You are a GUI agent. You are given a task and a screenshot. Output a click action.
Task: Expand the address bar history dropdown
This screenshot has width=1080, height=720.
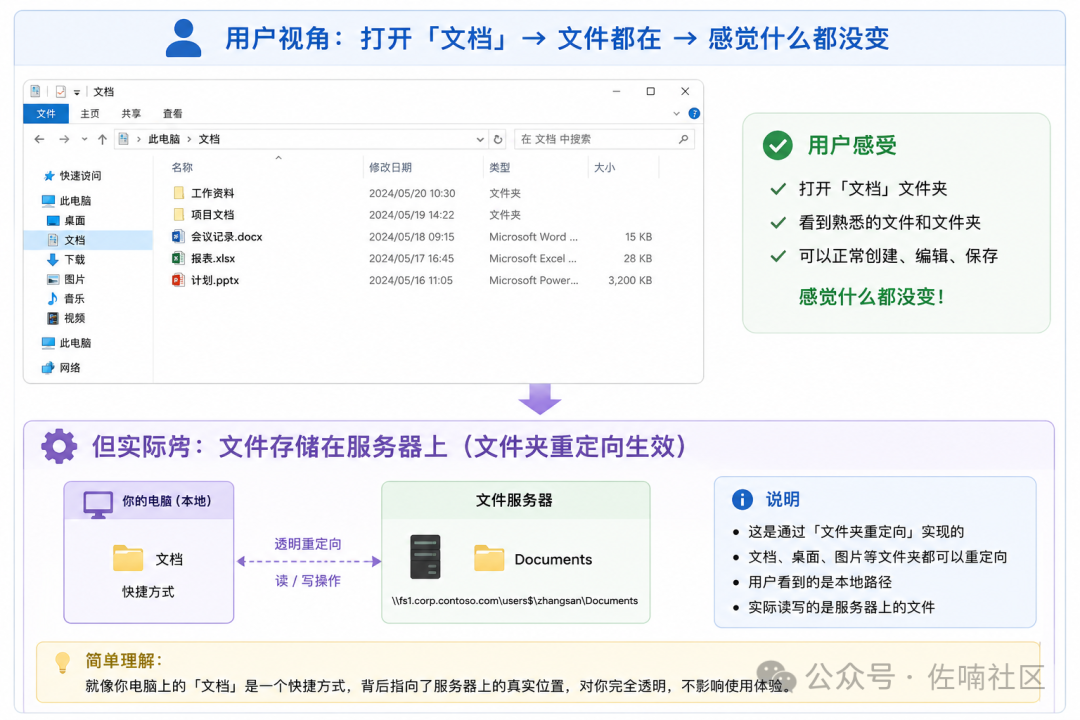[x=480, y=139]
